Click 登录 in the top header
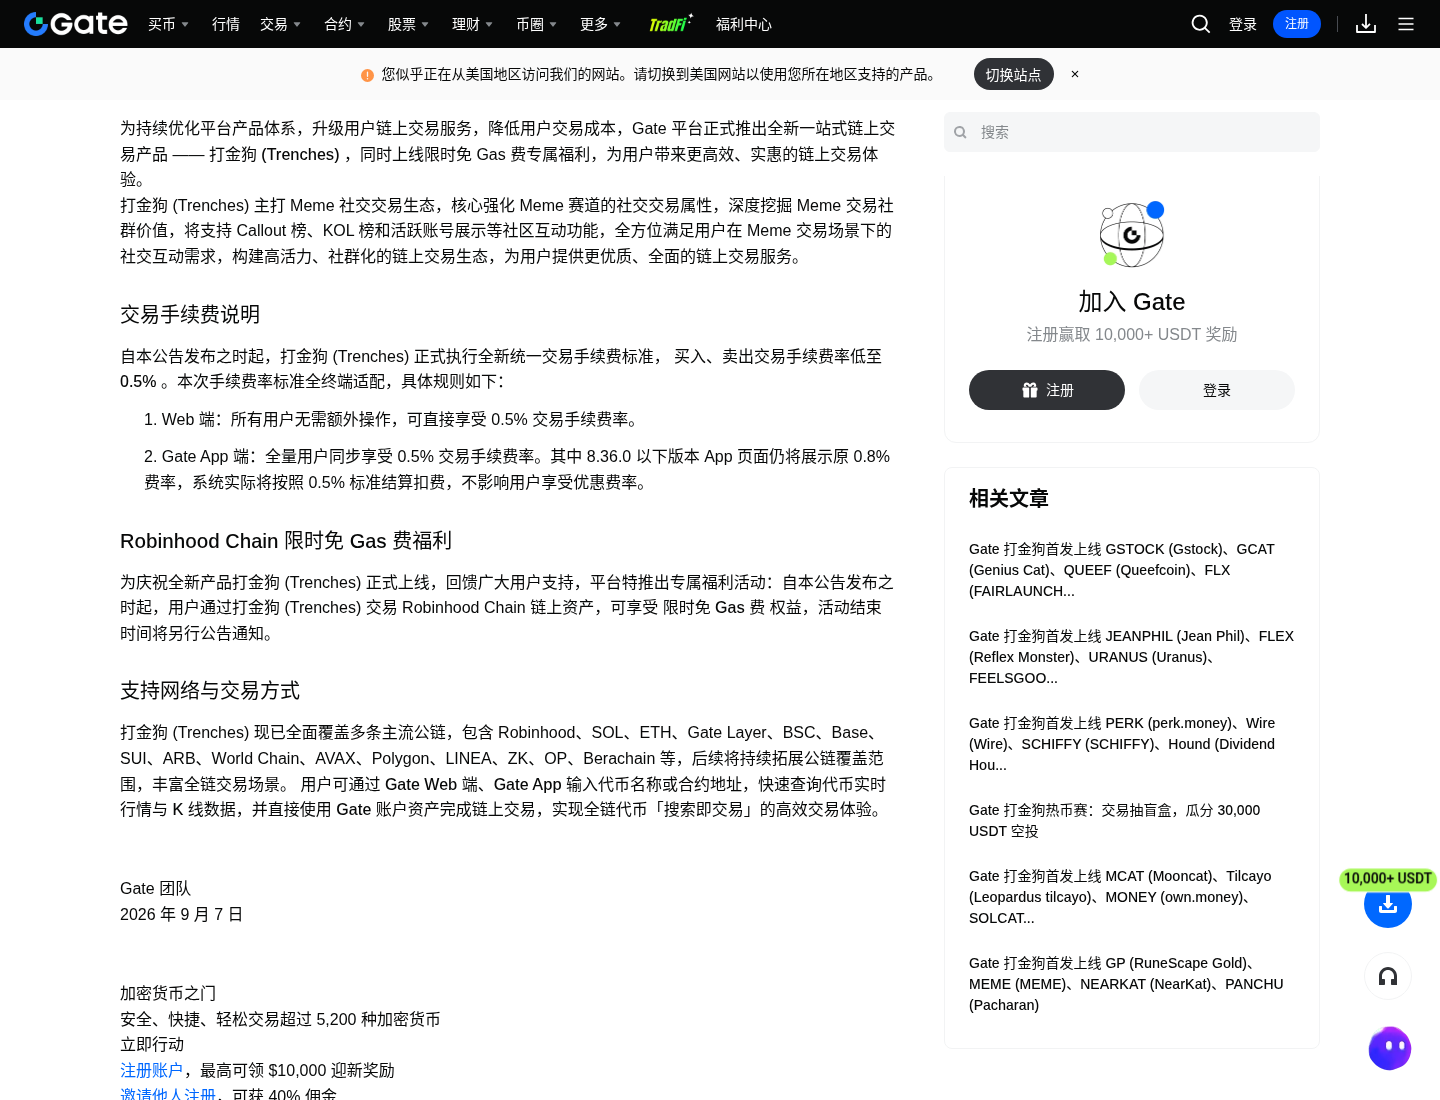 pos(1243,24)
